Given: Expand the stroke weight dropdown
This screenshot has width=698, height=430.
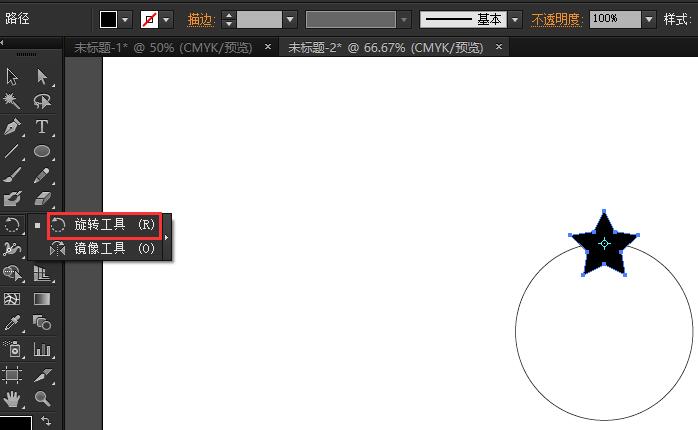Looking at the screenshot, I should point(290,19).
